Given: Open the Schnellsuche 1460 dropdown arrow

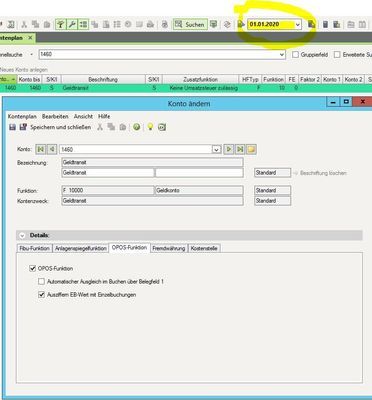Looking at the screenshot, I should 282,54.
